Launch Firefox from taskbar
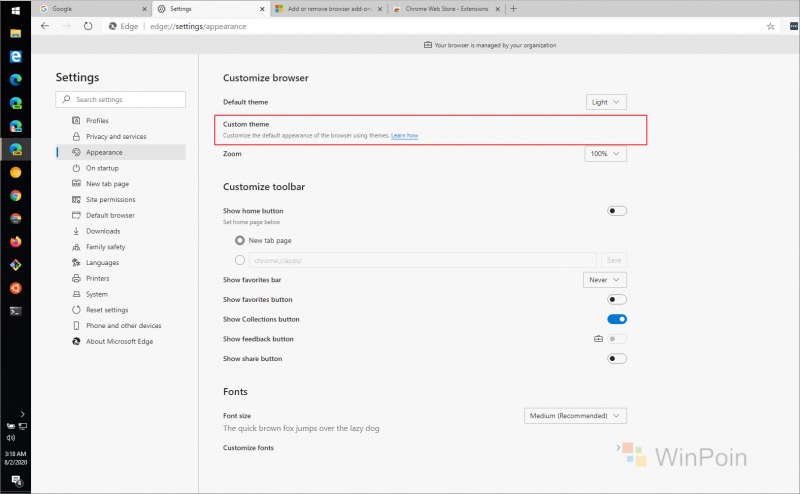Screen dimensions: 800x494 (x=15, y=241)
